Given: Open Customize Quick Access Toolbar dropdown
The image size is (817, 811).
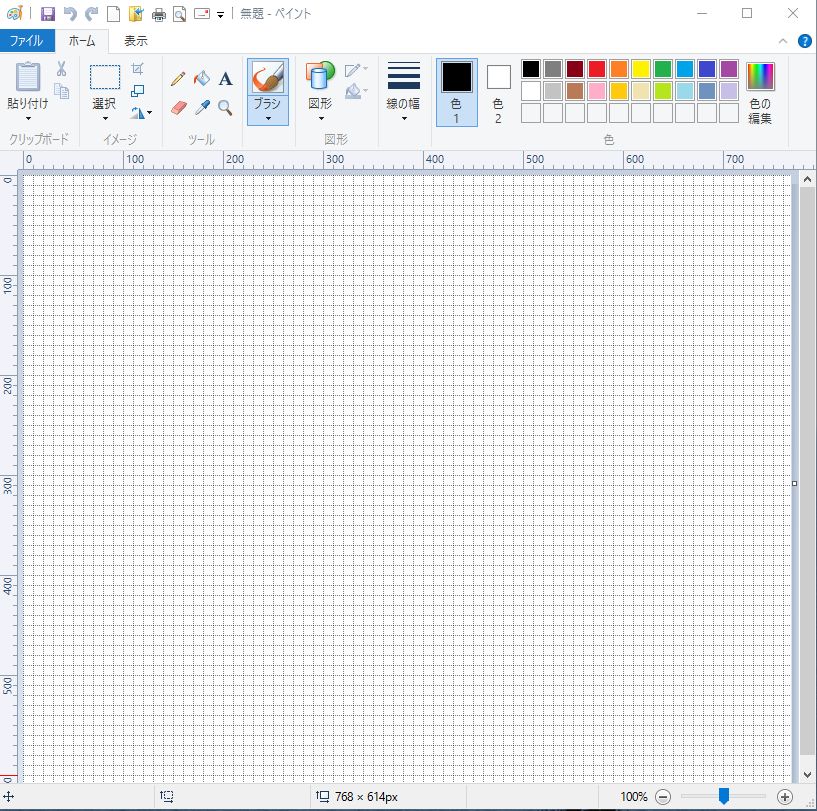Looking at the screenshot, I should (x=220, y=15).
